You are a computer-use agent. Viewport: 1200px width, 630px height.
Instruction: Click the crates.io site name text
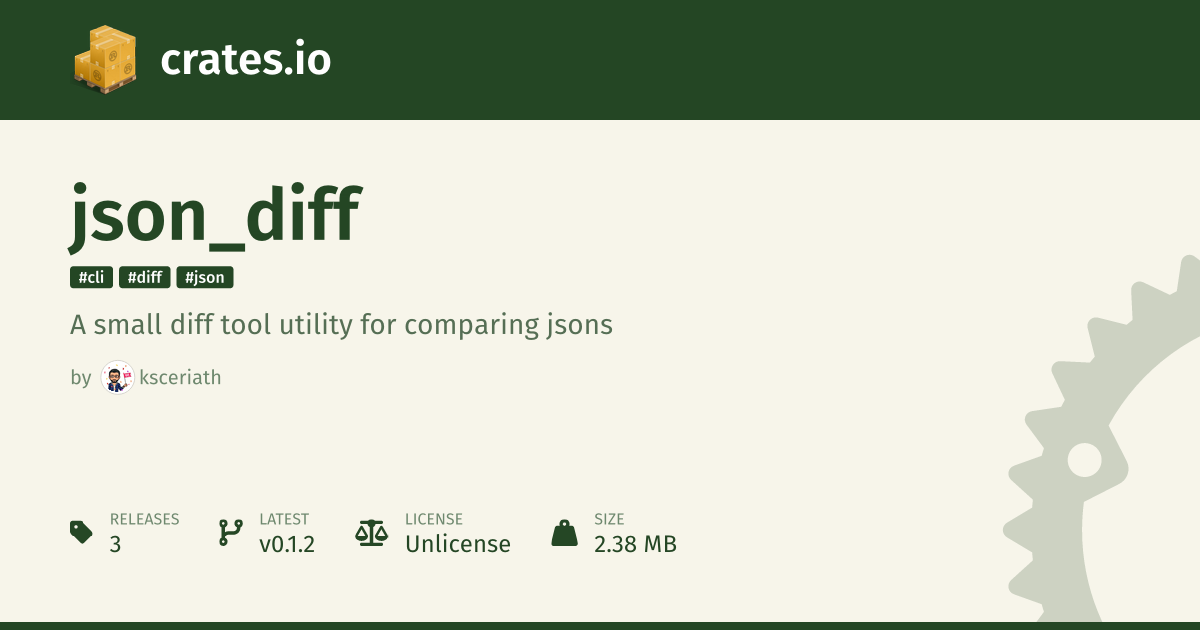coord(245,60)
